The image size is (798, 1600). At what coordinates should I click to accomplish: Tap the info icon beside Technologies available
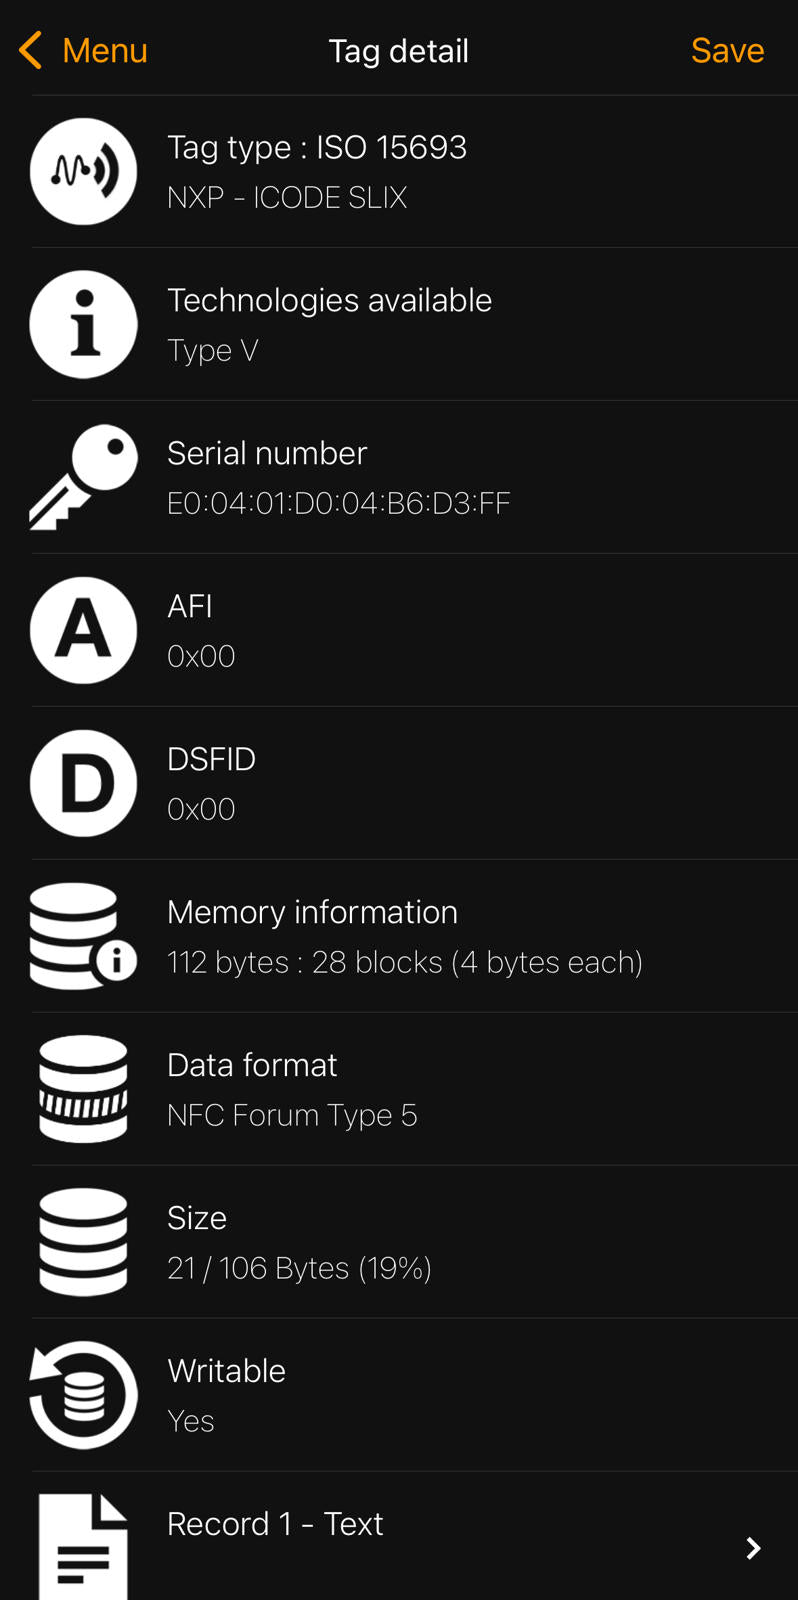tap(83, 325)
